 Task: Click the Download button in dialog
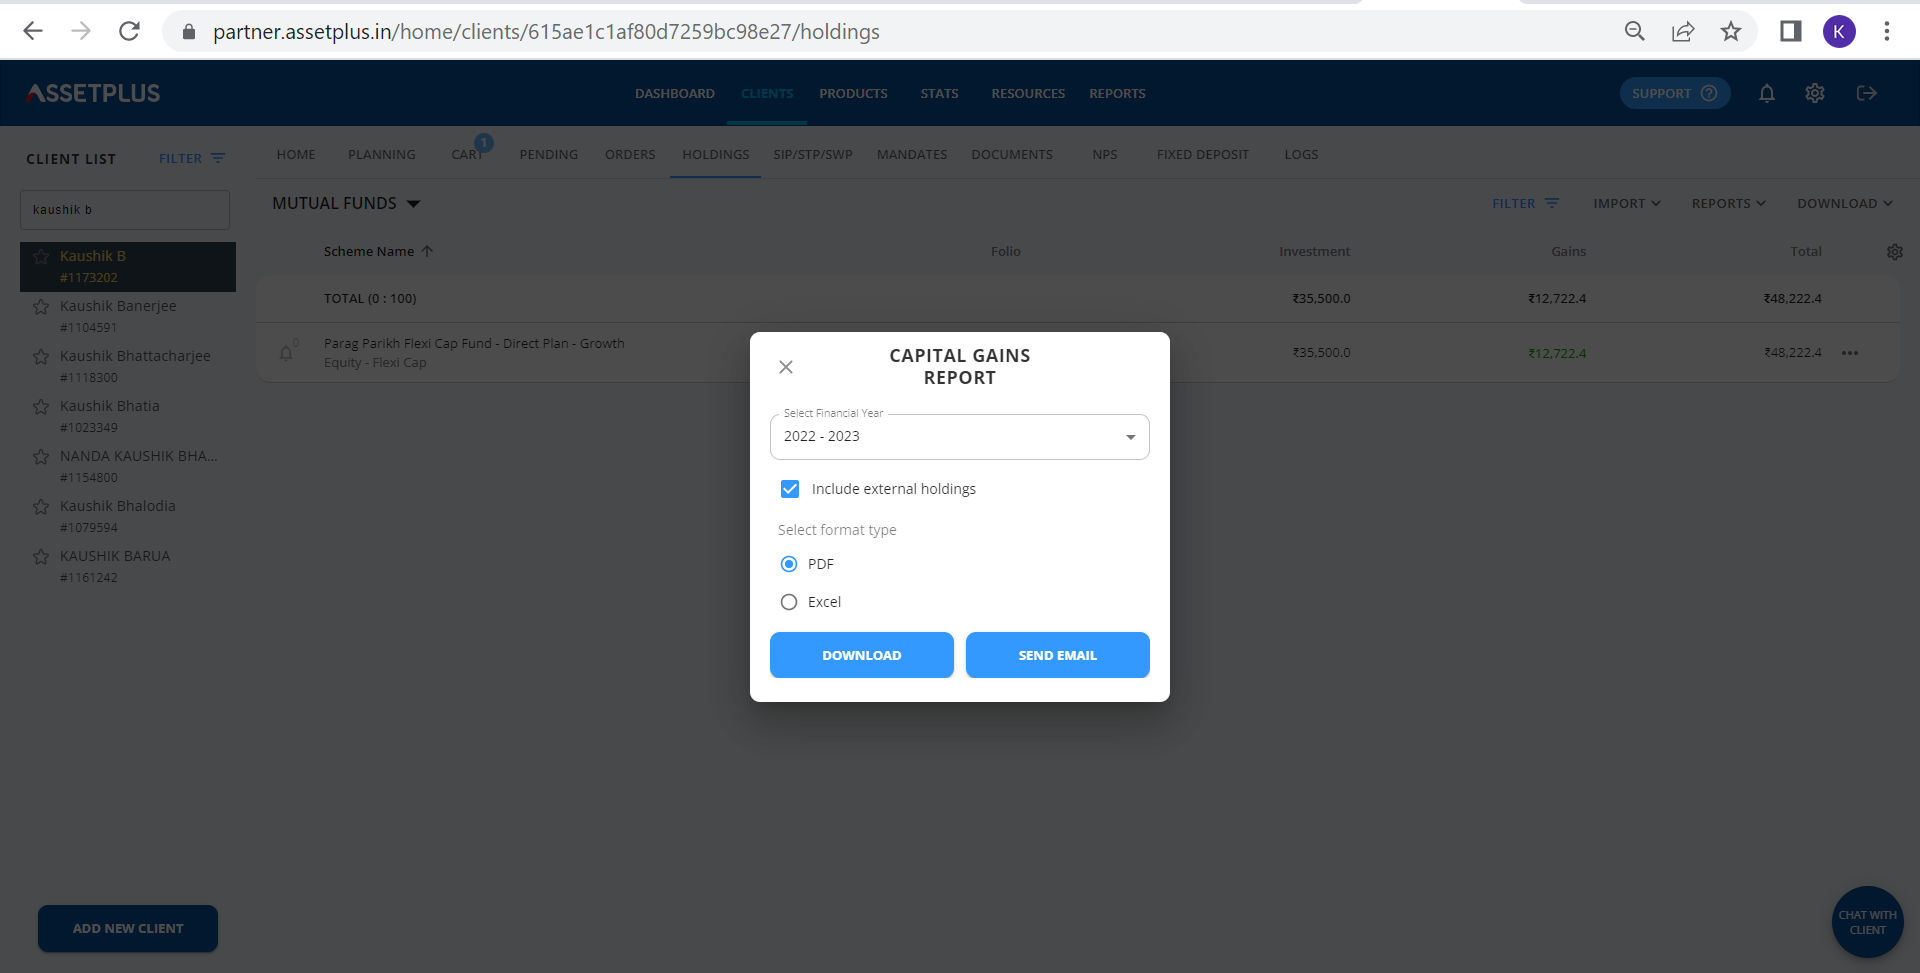click(862, 655)
